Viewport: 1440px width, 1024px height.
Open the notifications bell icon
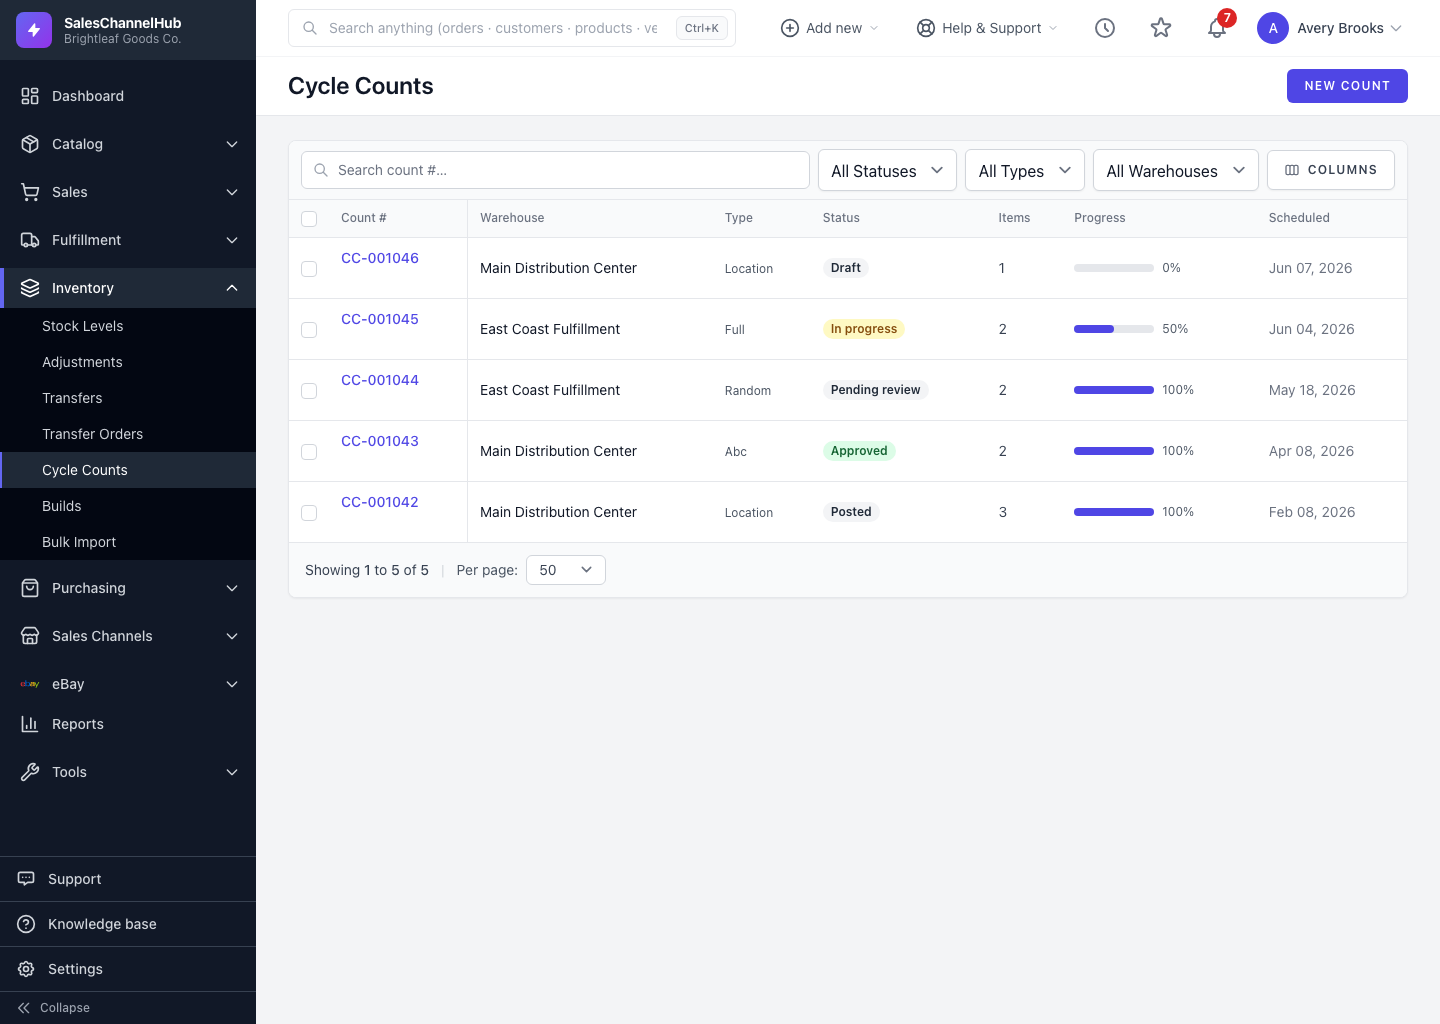[1216, 28]
